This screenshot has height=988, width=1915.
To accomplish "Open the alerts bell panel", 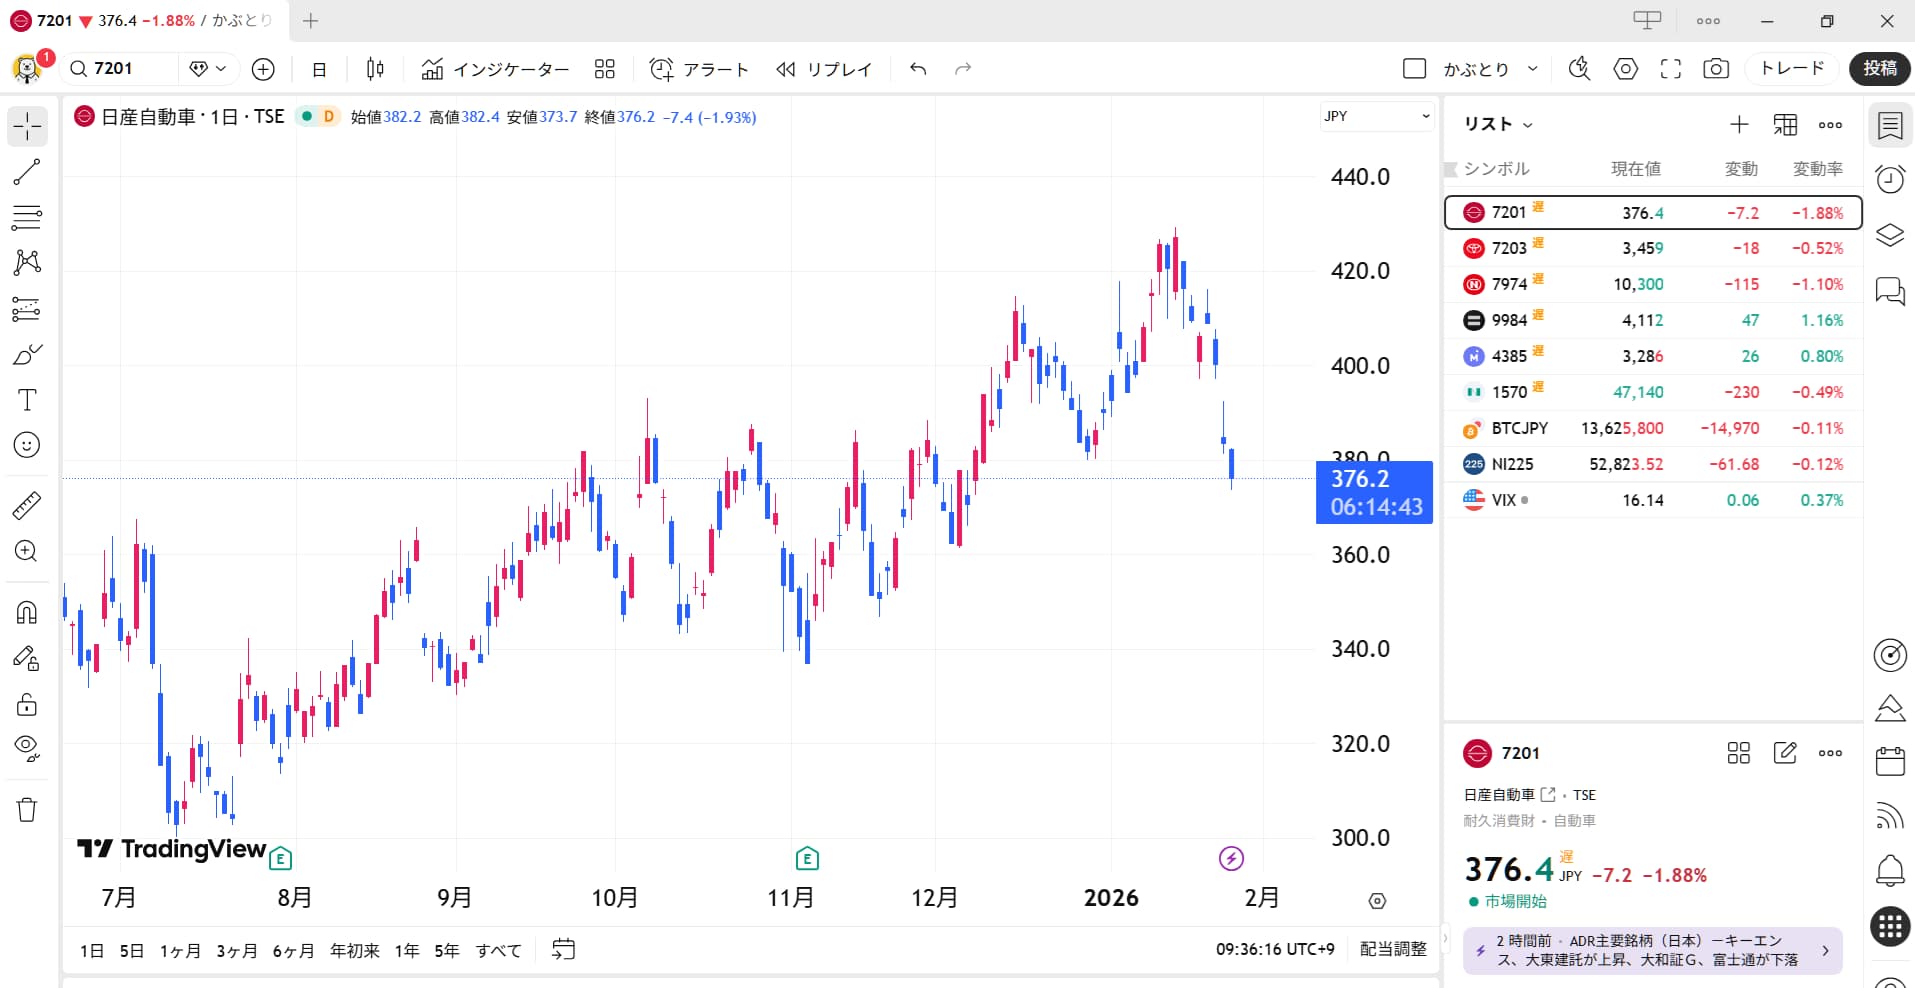I will point(1889,870).
